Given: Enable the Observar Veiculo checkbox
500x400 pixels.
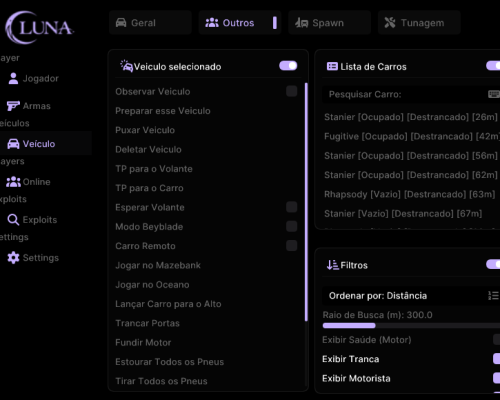Looking at the screenshot, I should [x=292, y=91].
